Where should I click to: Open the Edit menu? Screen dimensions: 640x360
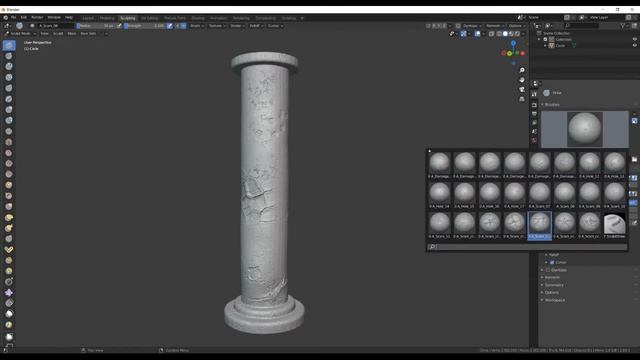(24, 18)
